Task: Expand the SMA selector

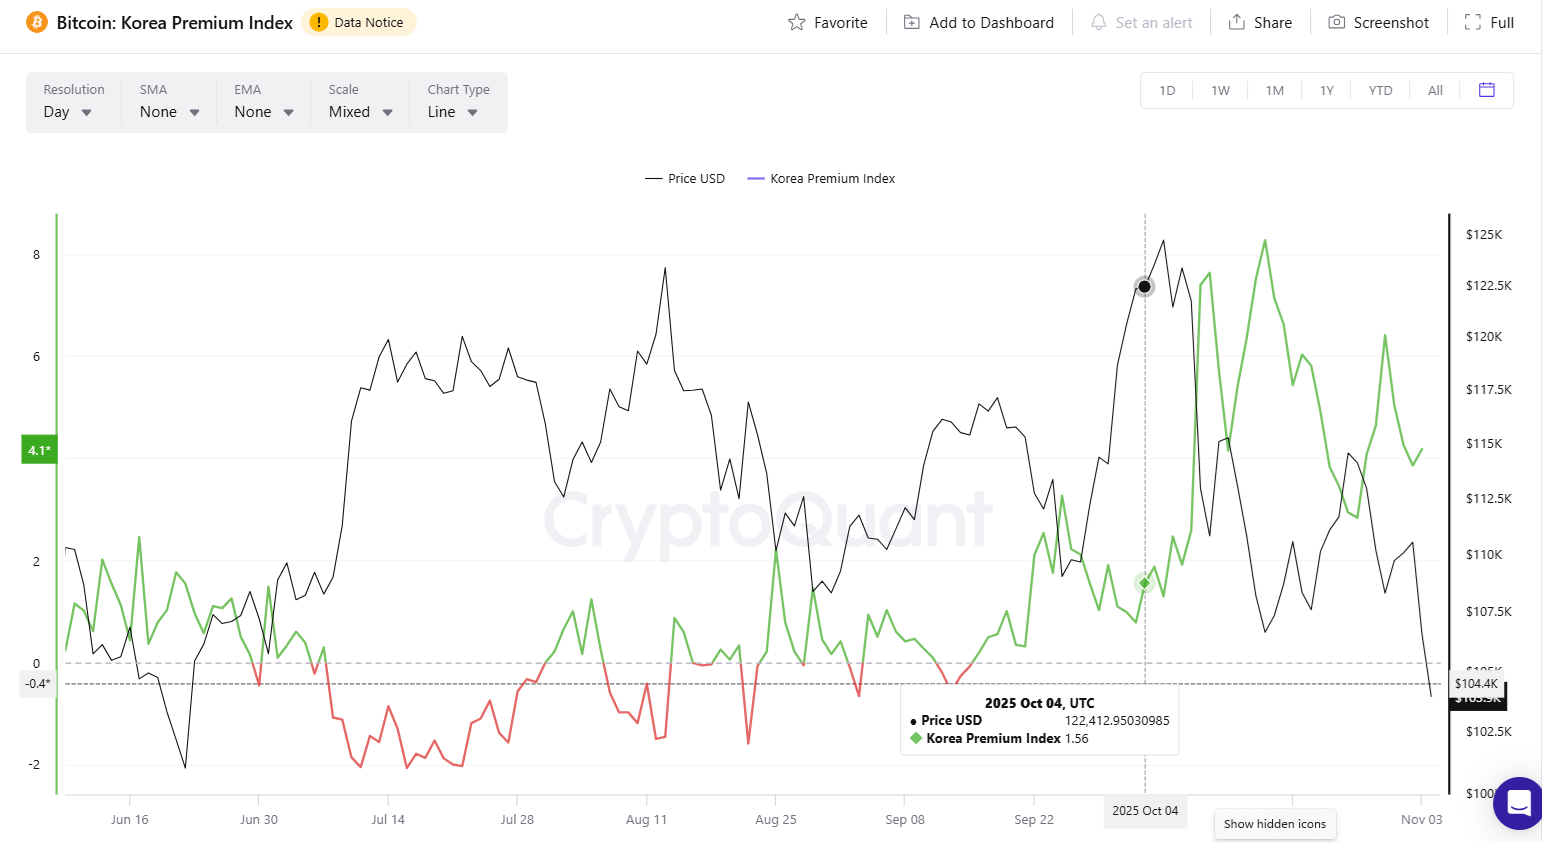Action: pos(167,112)
